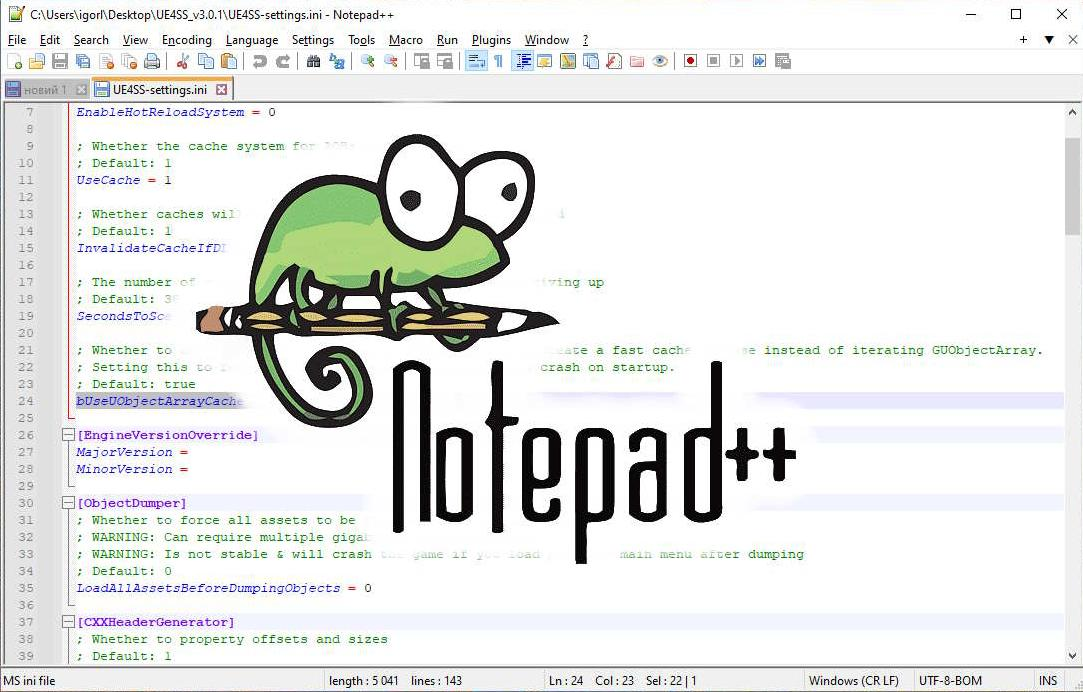This screenshot has height=692, width=1083.
Task: Click the Open file toolbar icon
Action: (37, 61)
